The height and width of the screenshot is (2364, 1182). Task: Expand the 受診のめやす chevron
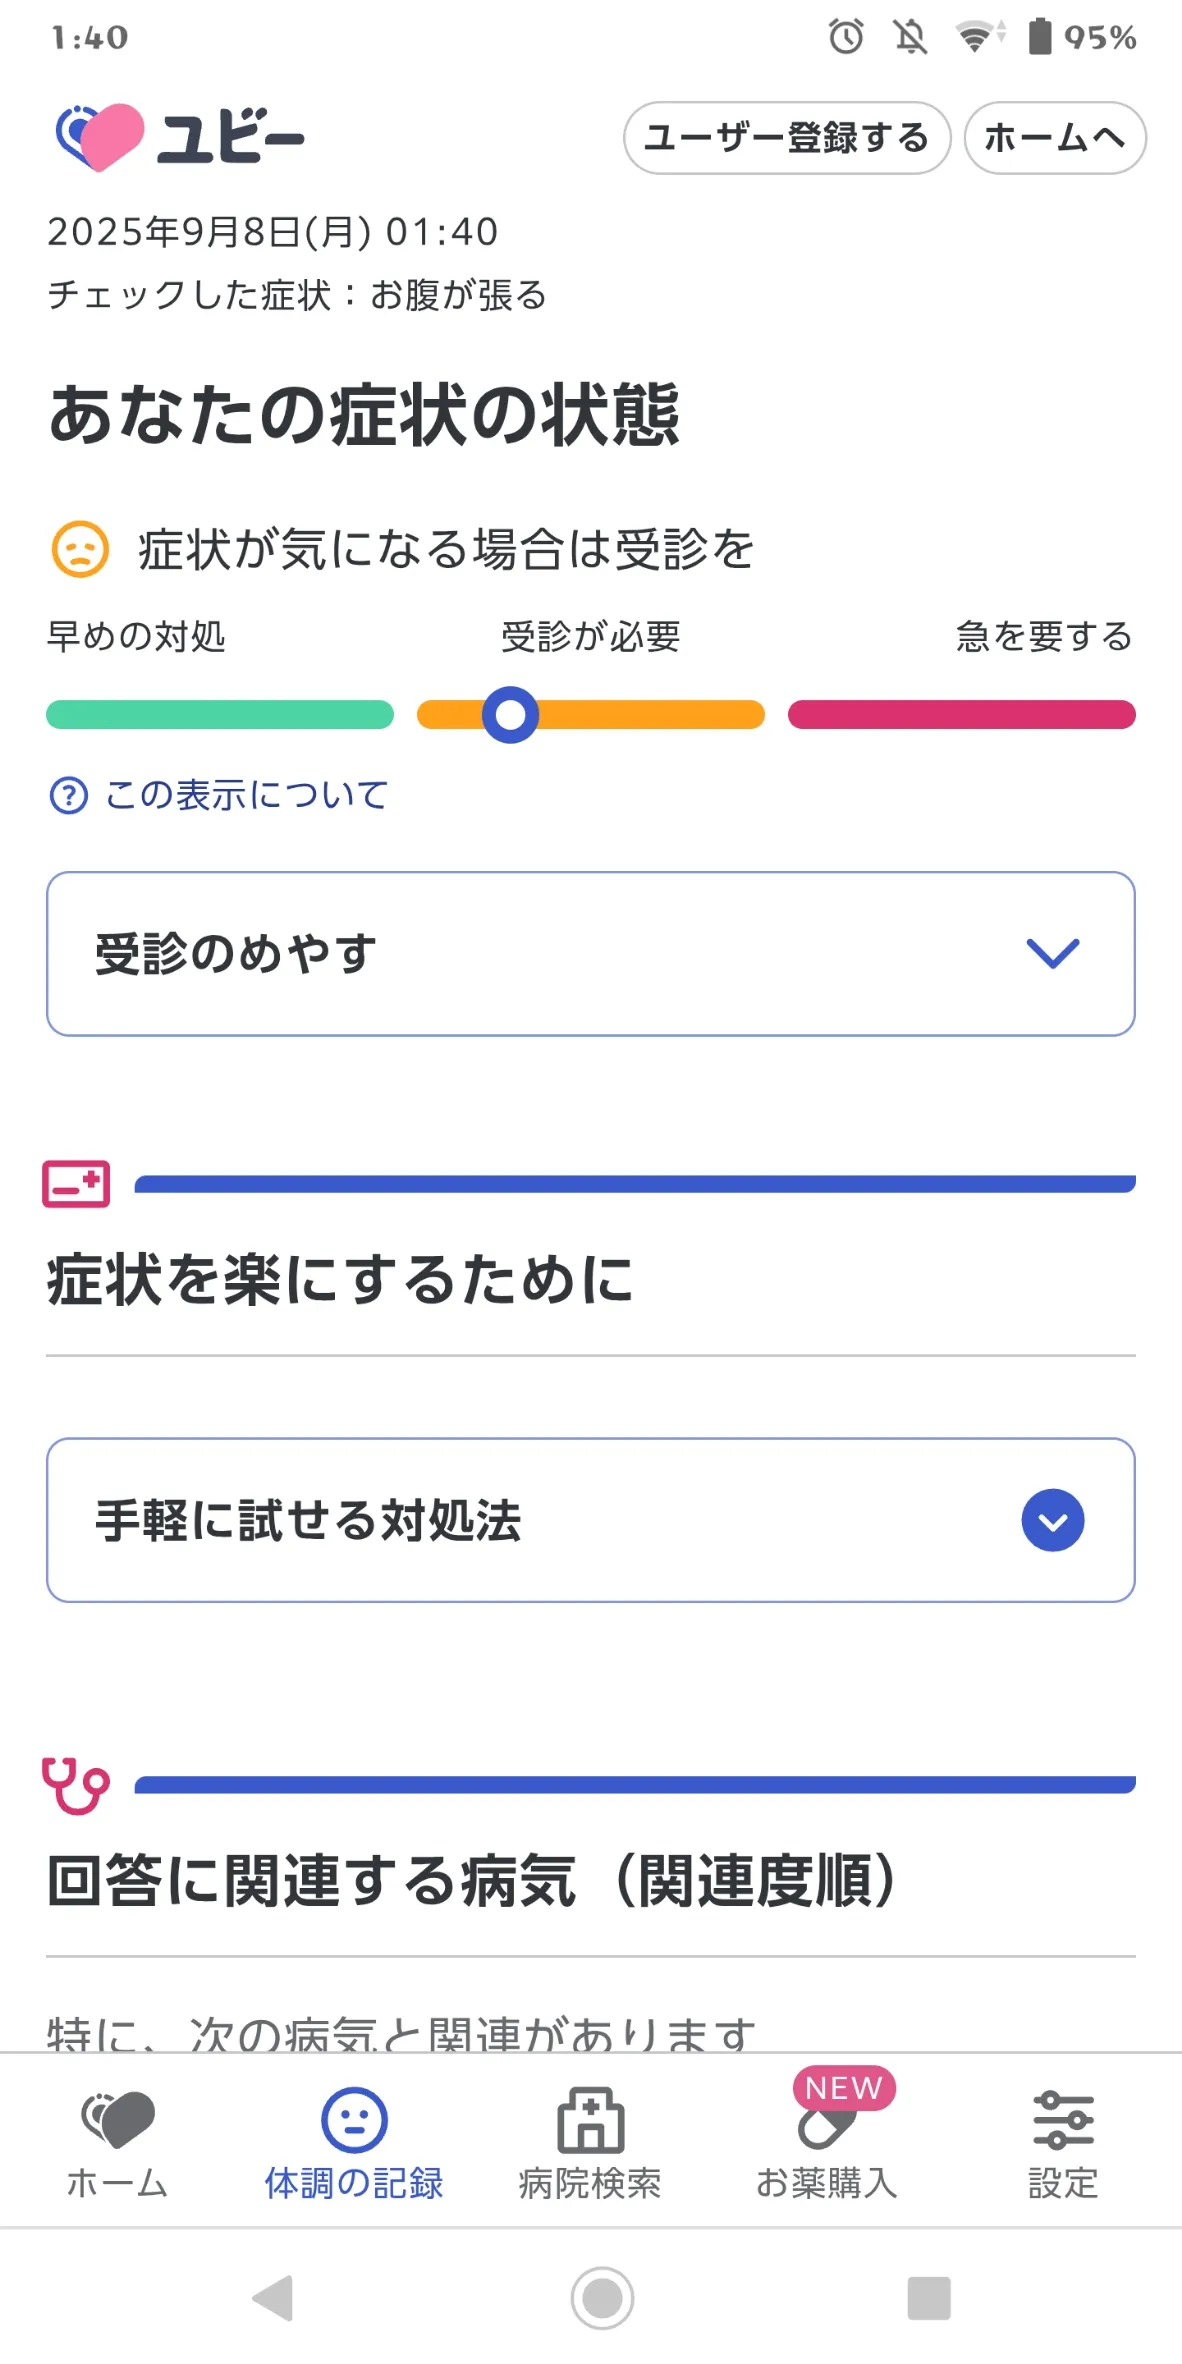pyautogui.click(x=1053, y=953)
